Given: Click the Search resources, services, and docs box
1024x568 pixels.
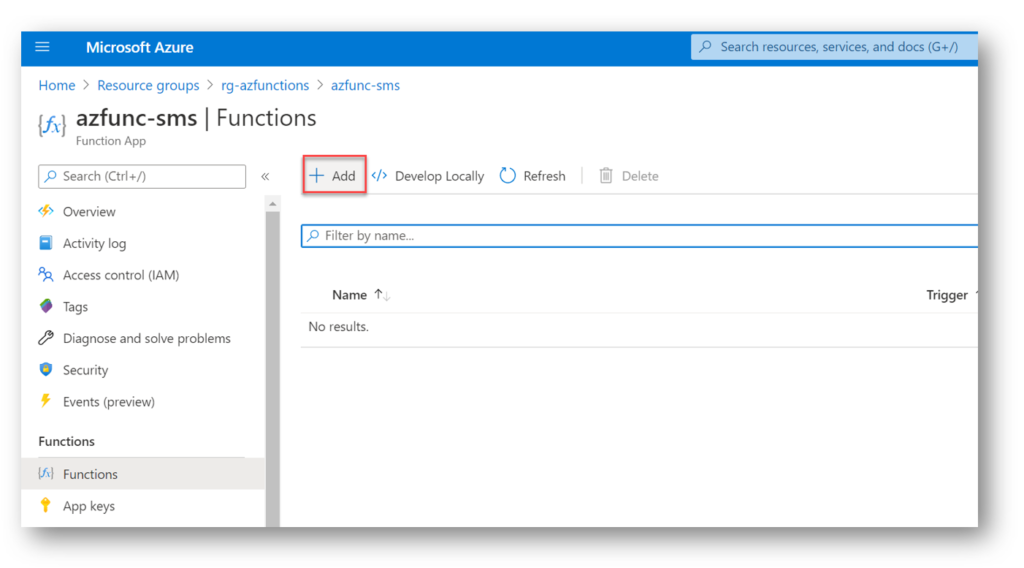Looking at the screenshot, I should click(834, 47).
